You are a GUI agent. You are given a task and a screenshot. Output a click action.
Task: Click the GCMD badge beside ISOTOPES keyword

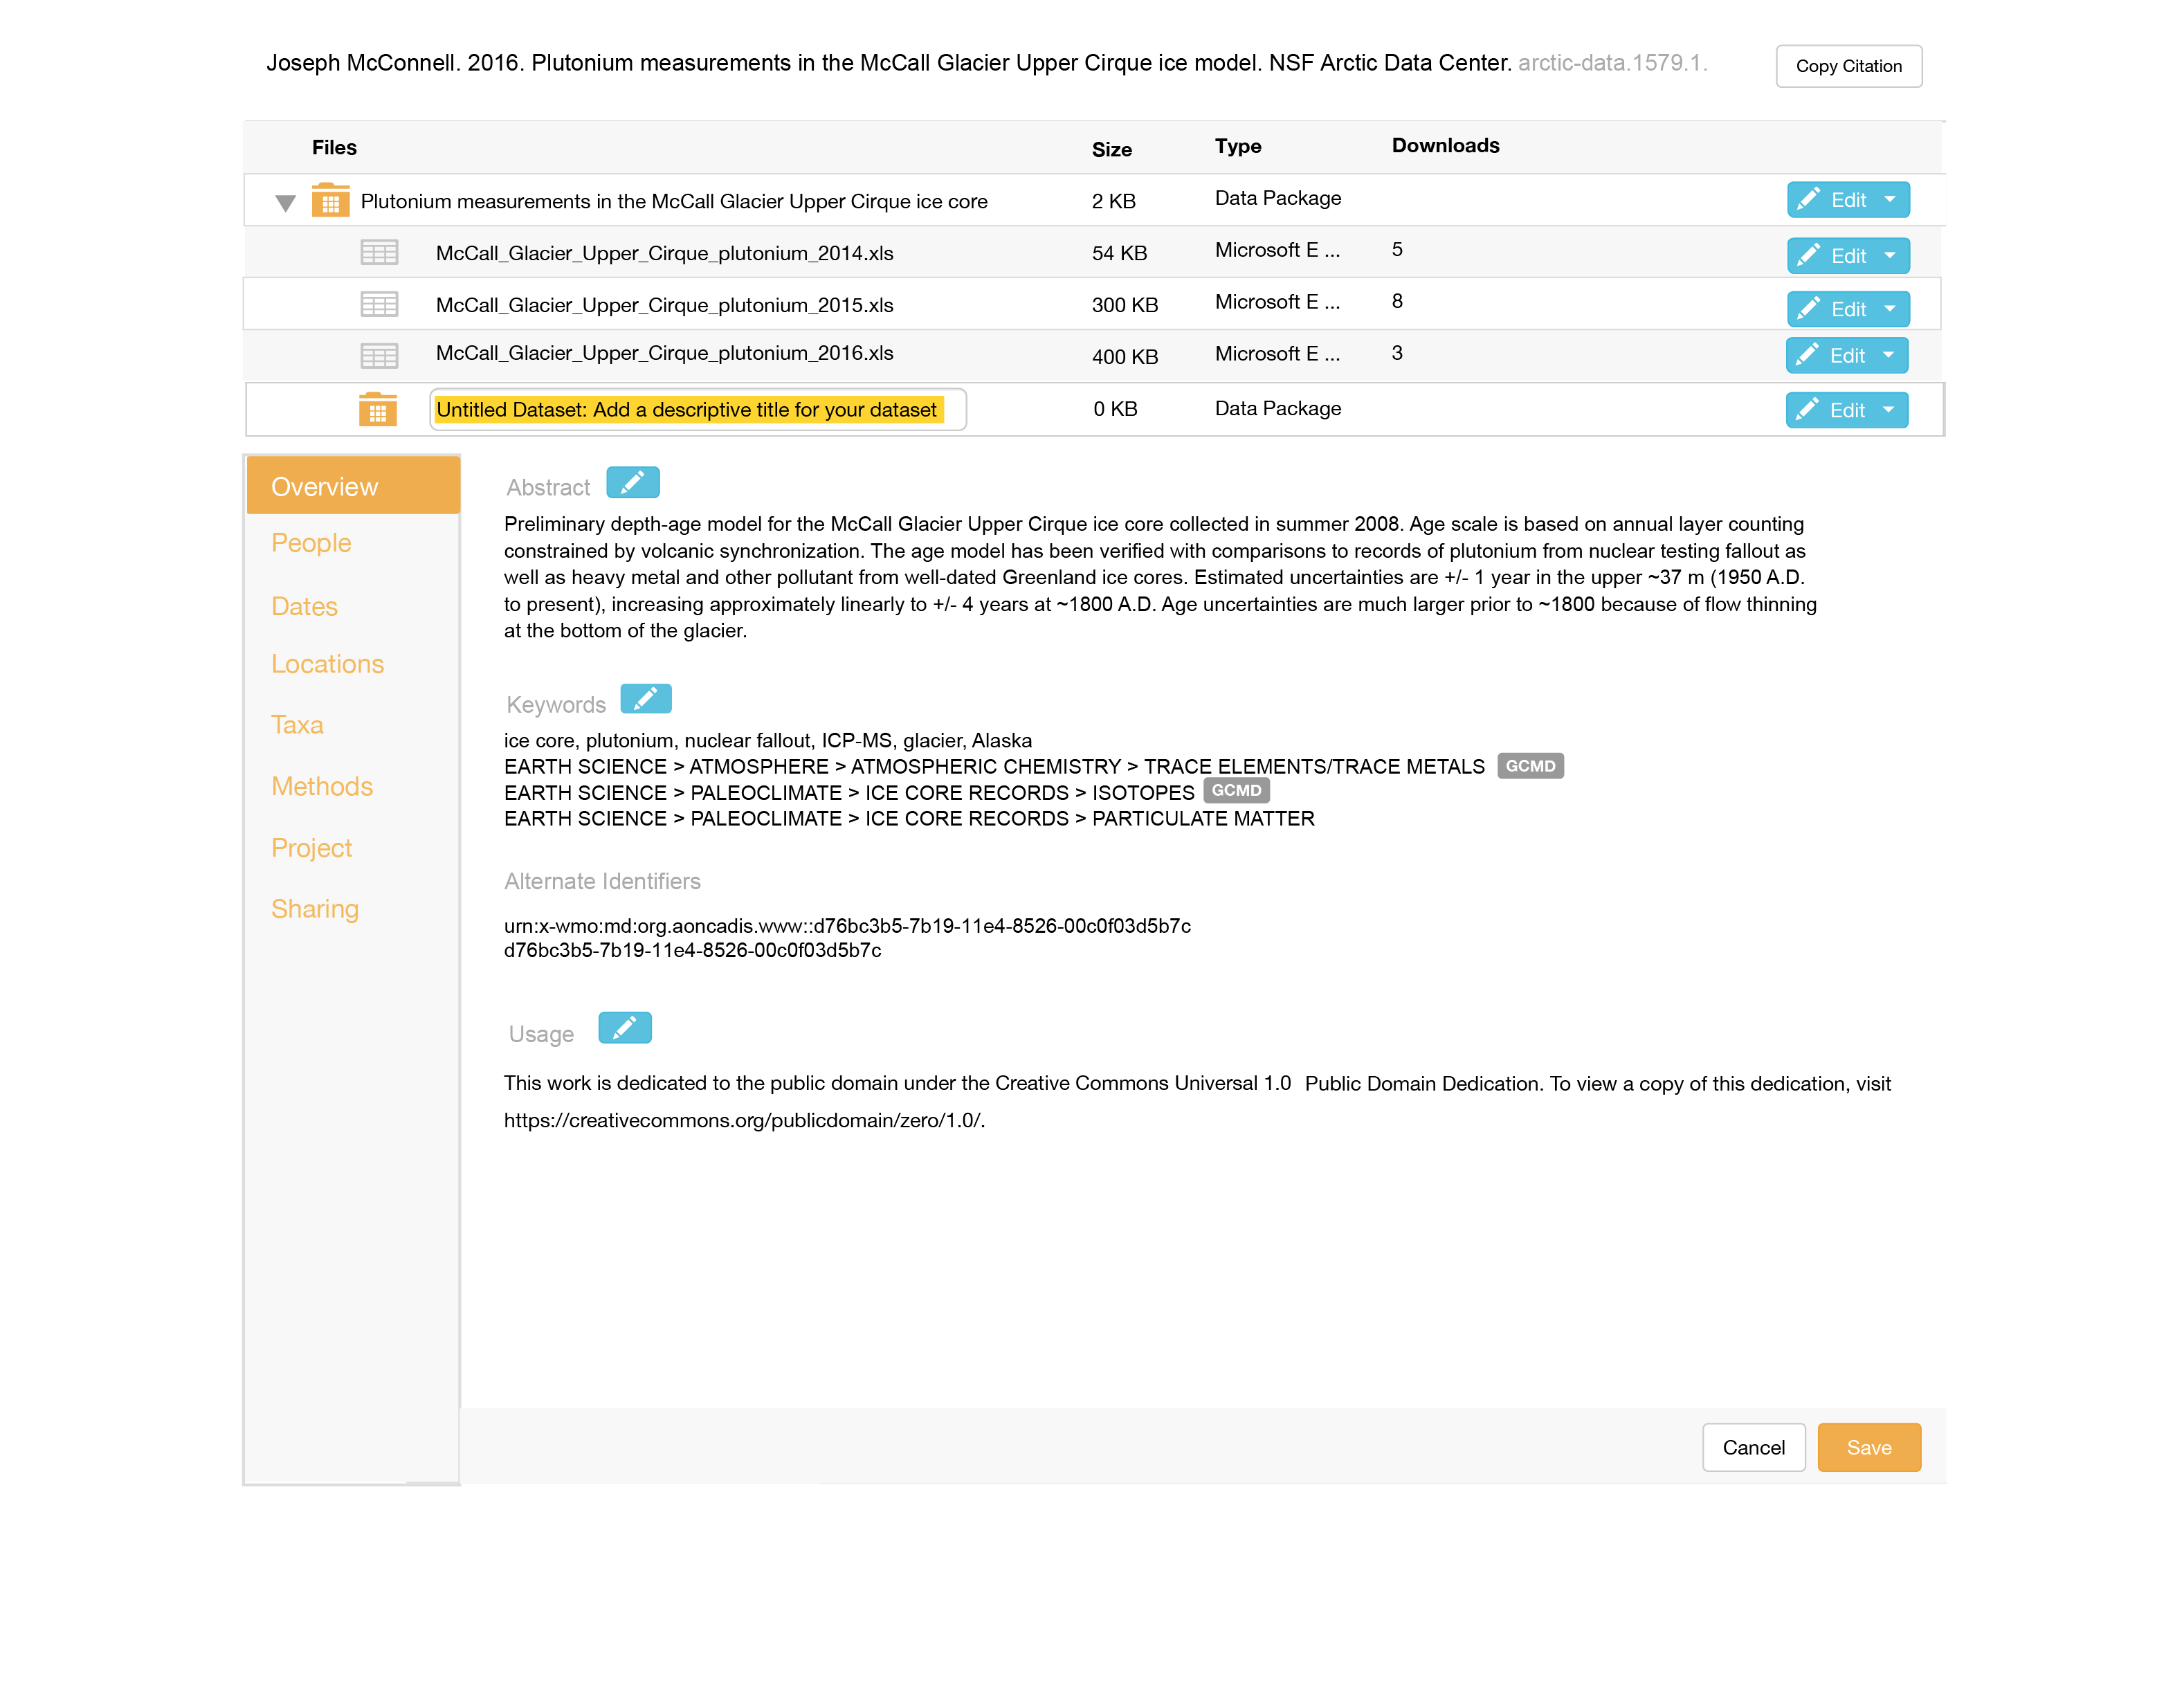pos(1236,791)
